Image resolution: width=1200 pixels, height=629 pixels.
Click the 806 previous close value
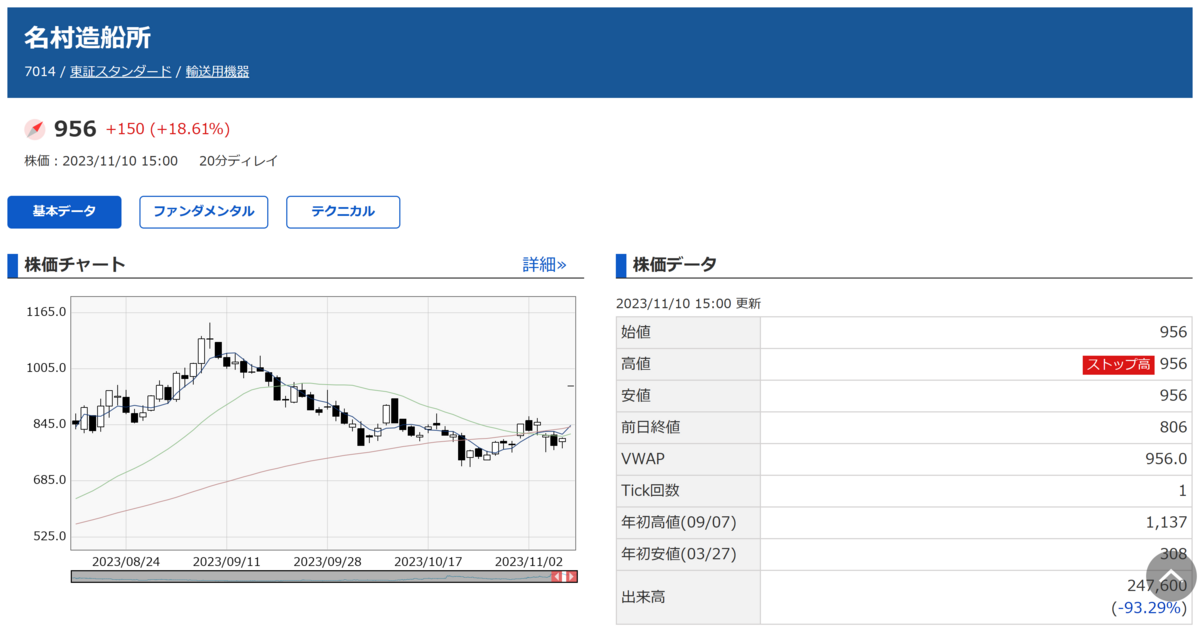1174,427
